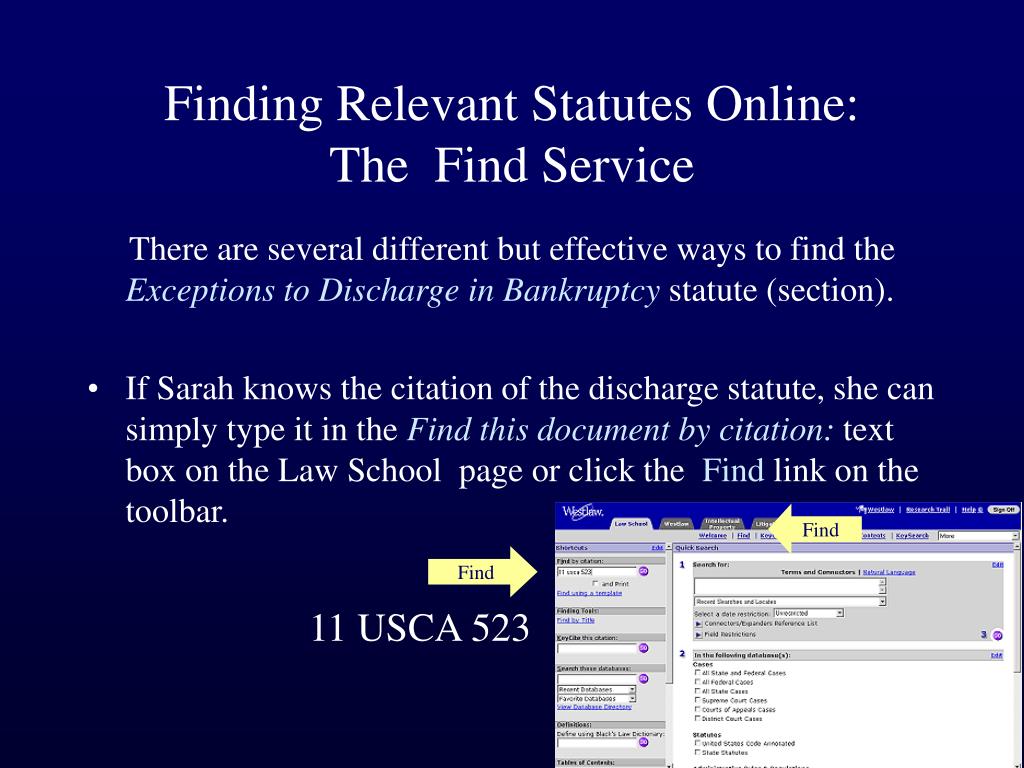Click 'Find using a template' link
Image resolution: width=1024 pixels, height=768 pixels.
(589, 593)
